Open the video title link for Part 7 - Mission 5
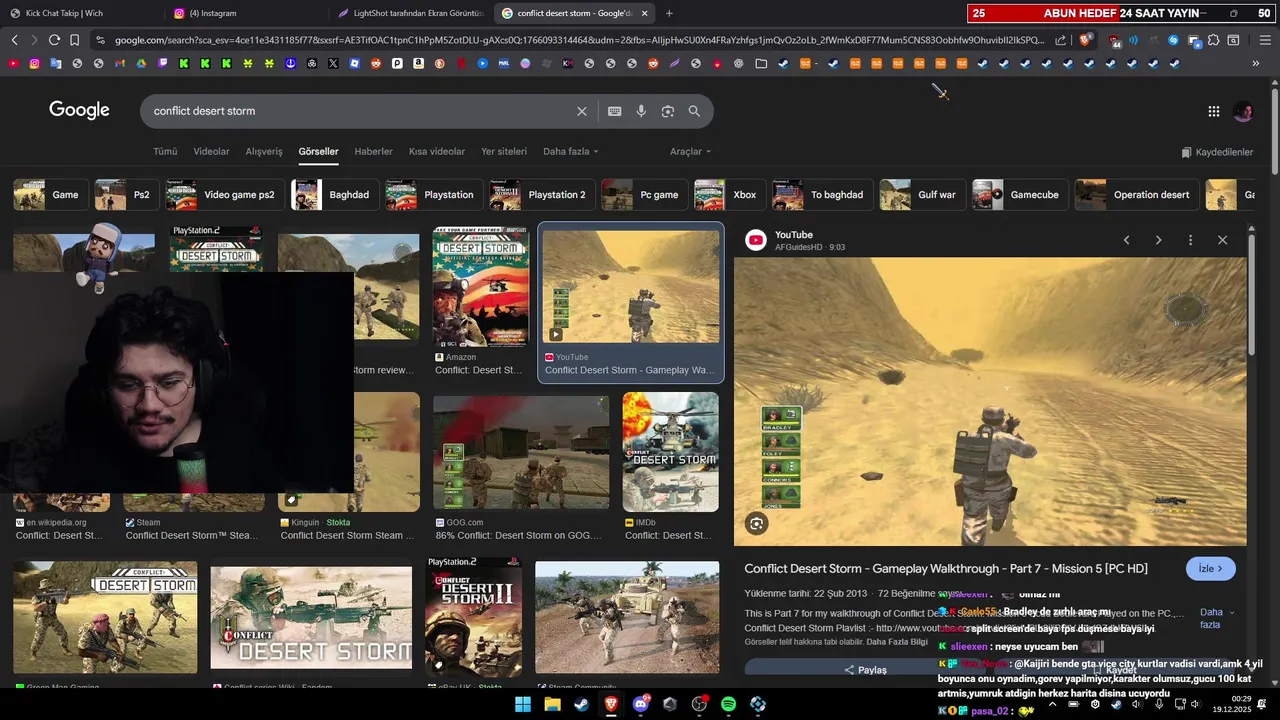The height and width of the screenshot is (720, 1280). point(945,569)
